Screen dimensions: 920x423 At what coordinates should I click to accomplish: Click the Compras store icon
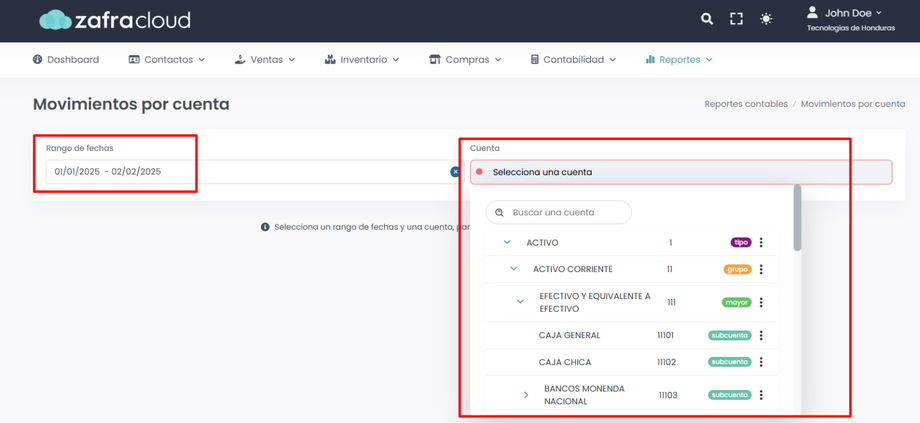435,59
